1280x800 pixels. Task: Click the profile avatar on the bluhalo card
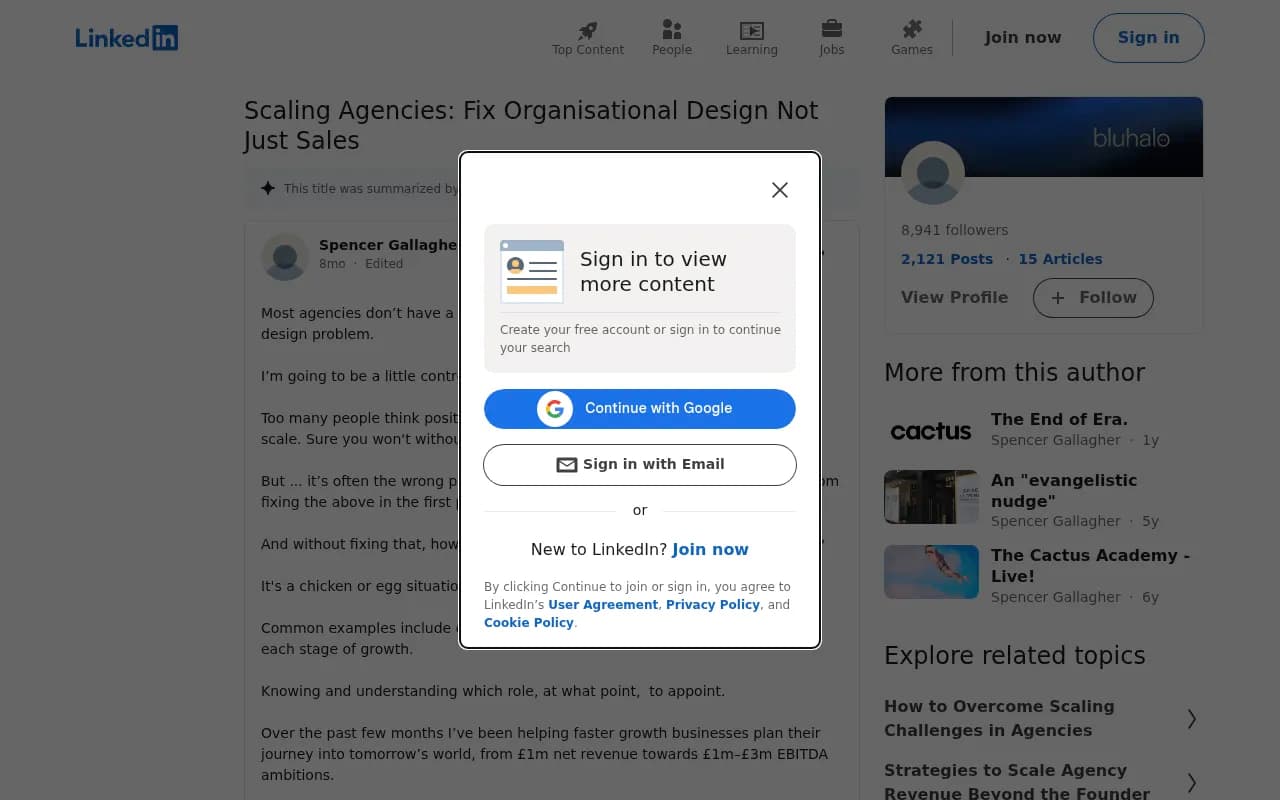click(x=933, y=173)
